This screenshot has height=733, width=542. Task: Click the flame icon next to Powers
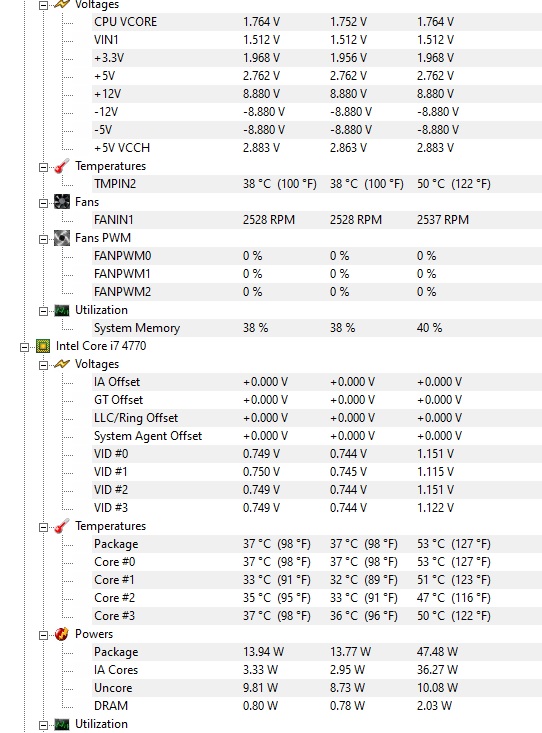61,634
